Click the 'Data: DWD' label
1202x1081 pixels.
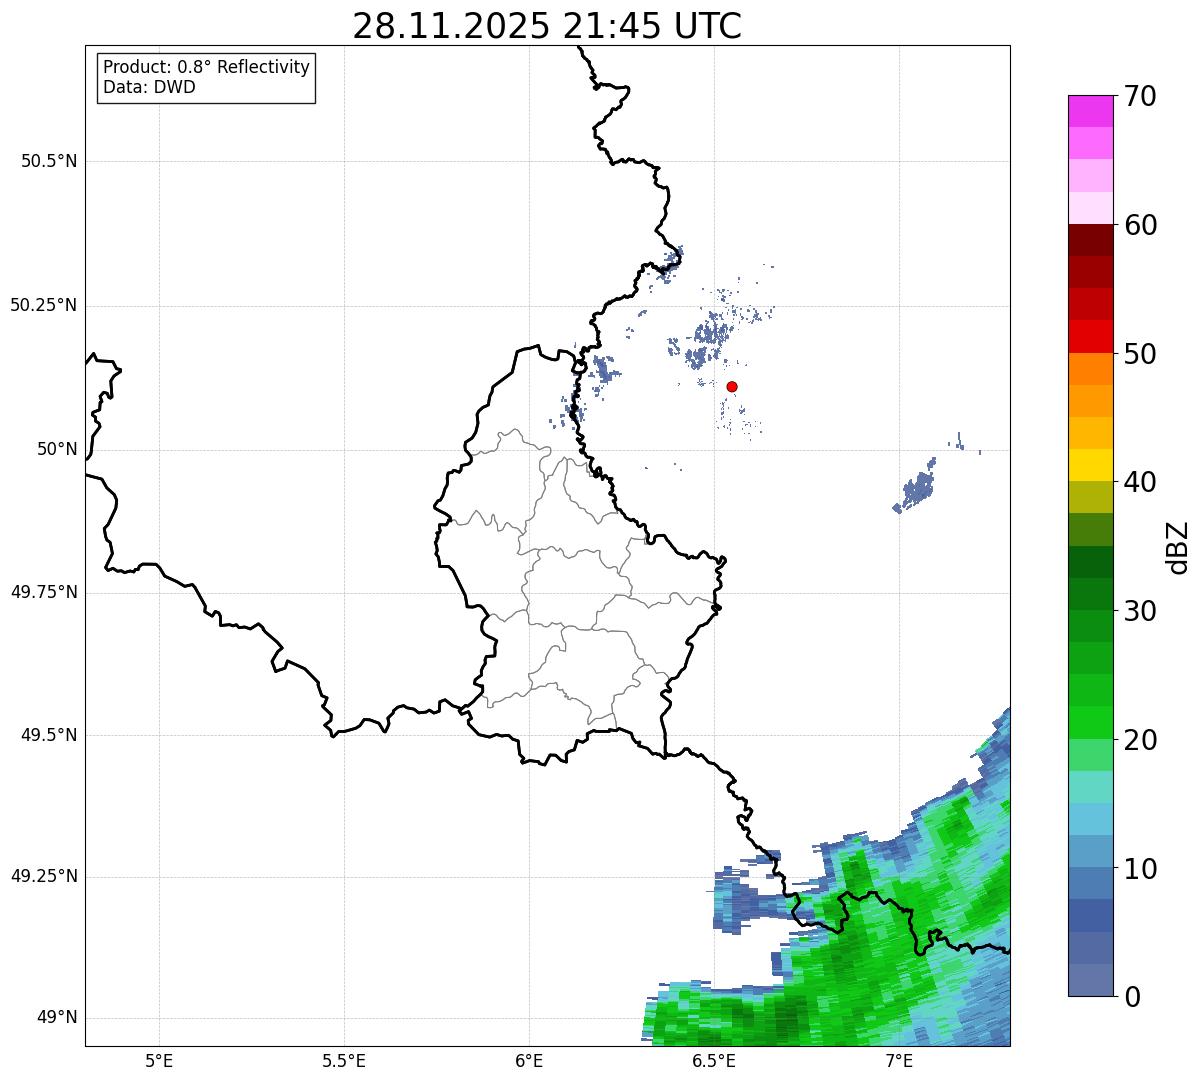coord(150,87)
